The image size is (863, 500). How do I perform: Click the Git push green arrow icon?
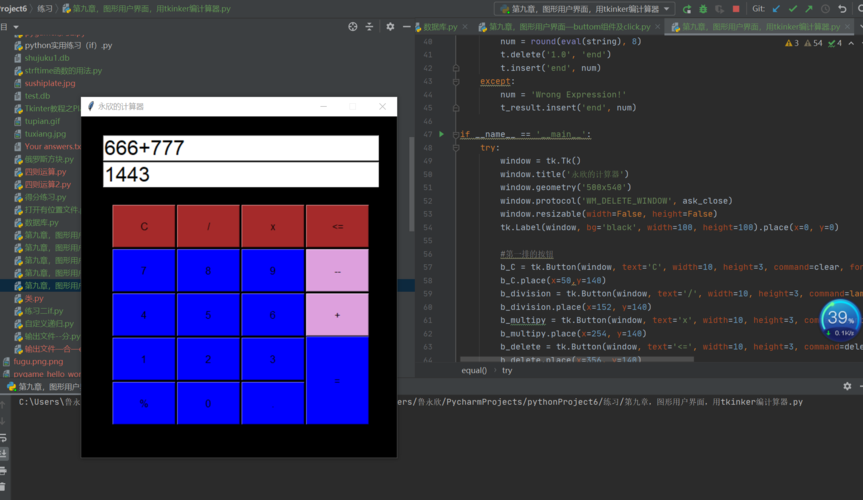[x=809, y=9]
